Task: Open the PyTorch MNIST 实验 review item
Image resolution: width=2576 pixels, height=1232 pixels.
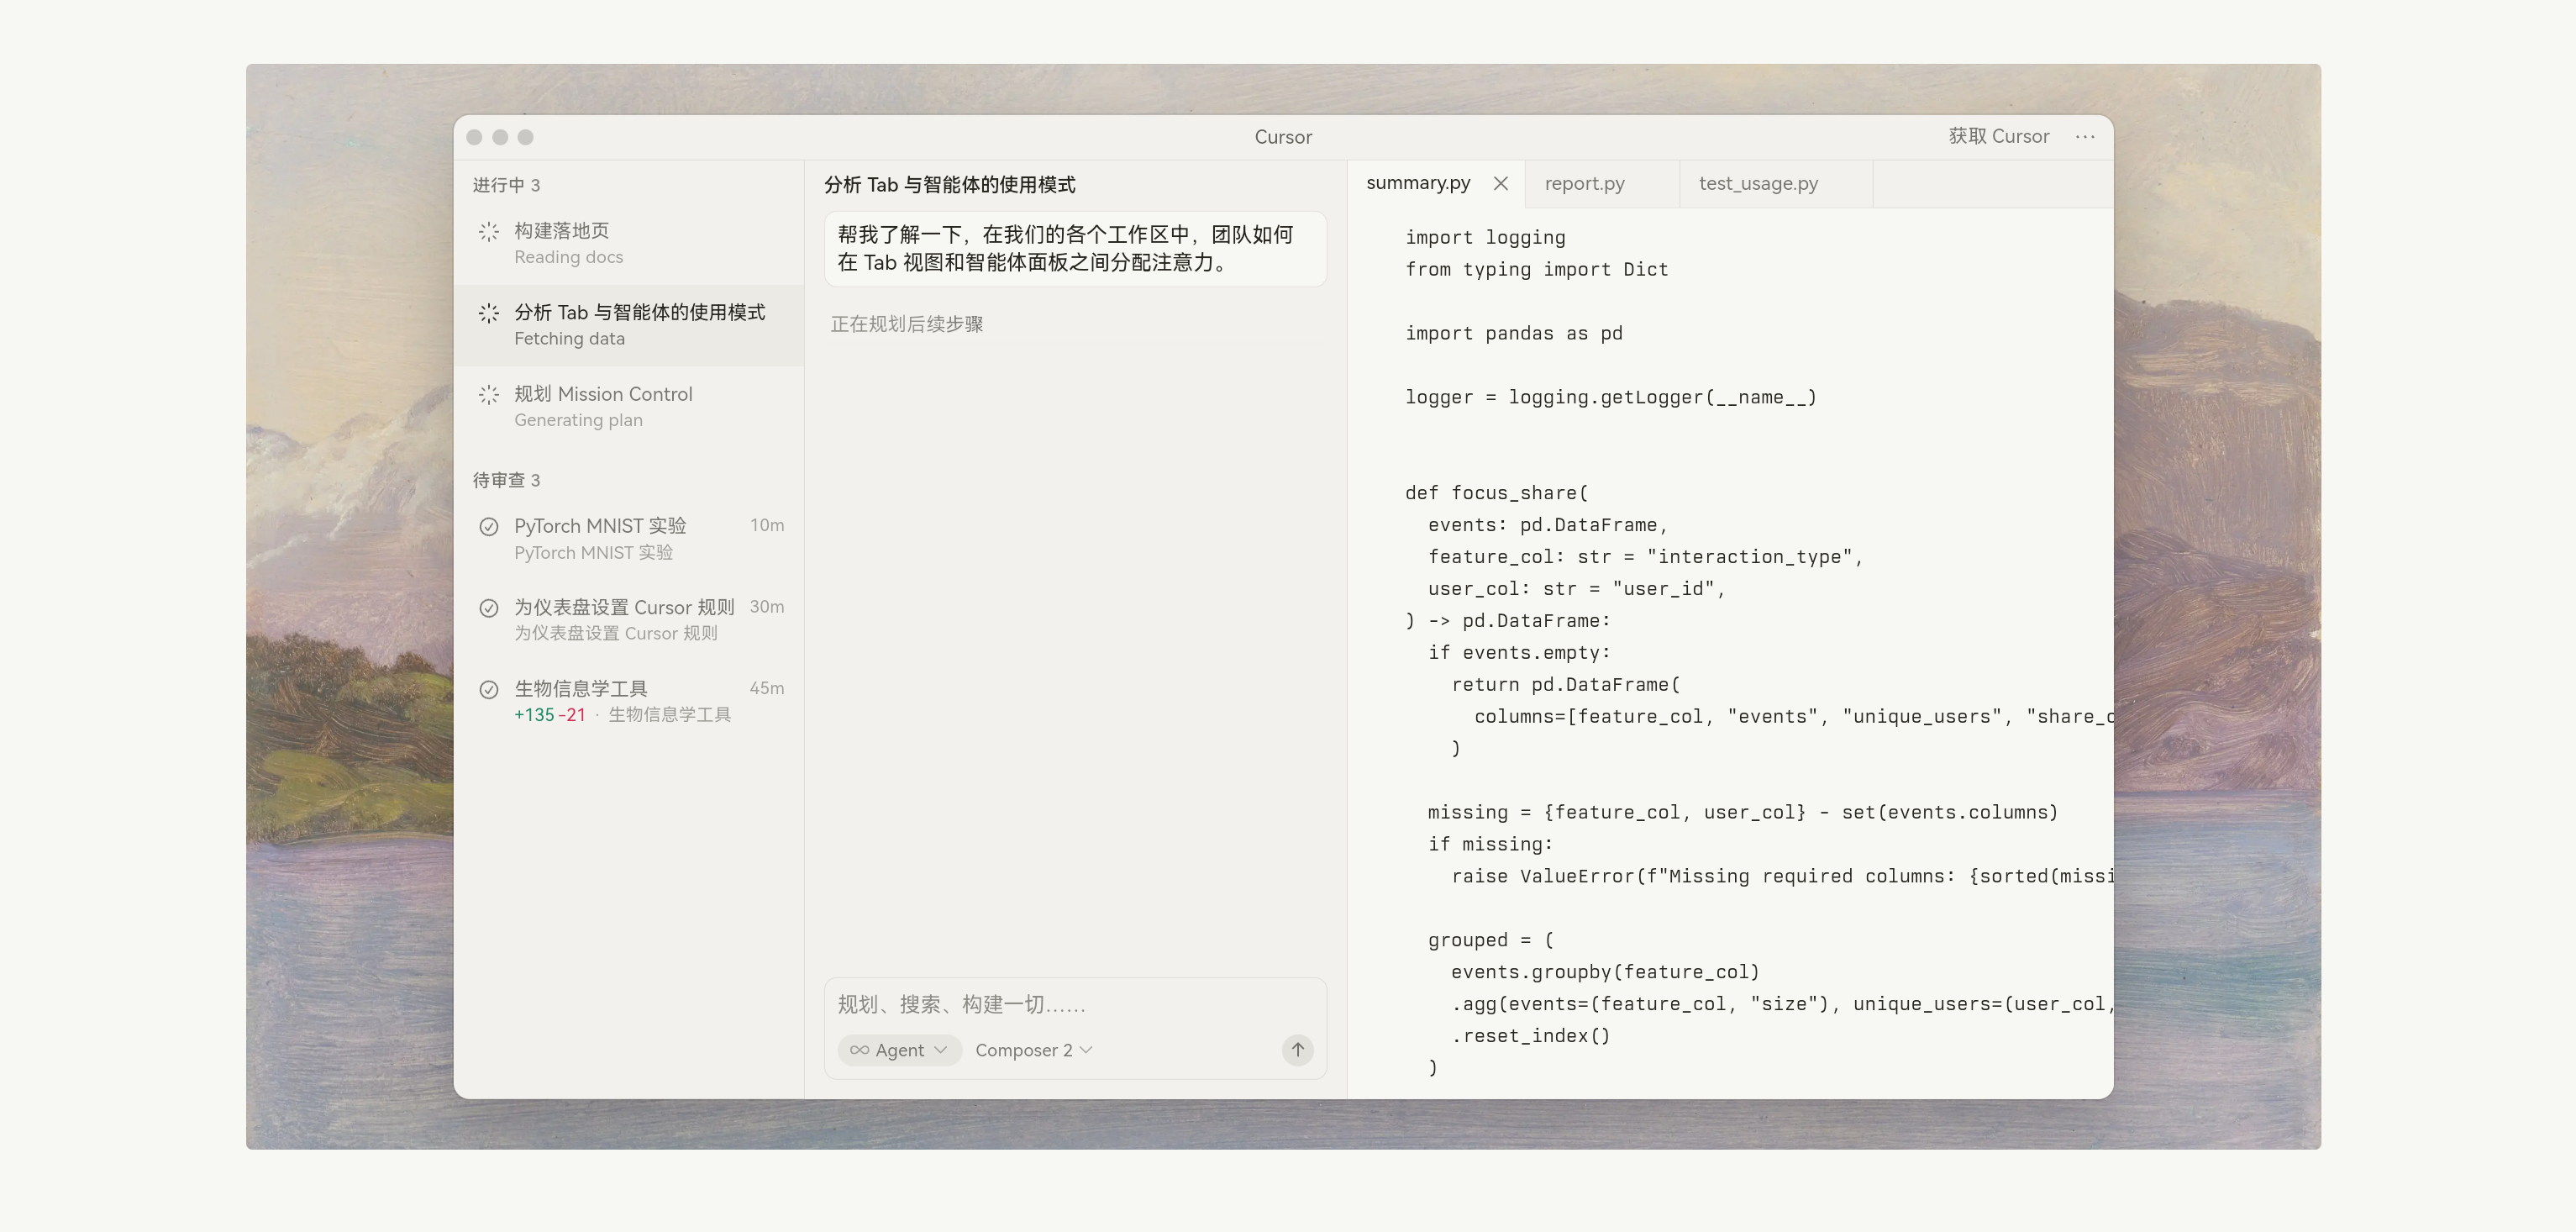Action: coord(629,538)
